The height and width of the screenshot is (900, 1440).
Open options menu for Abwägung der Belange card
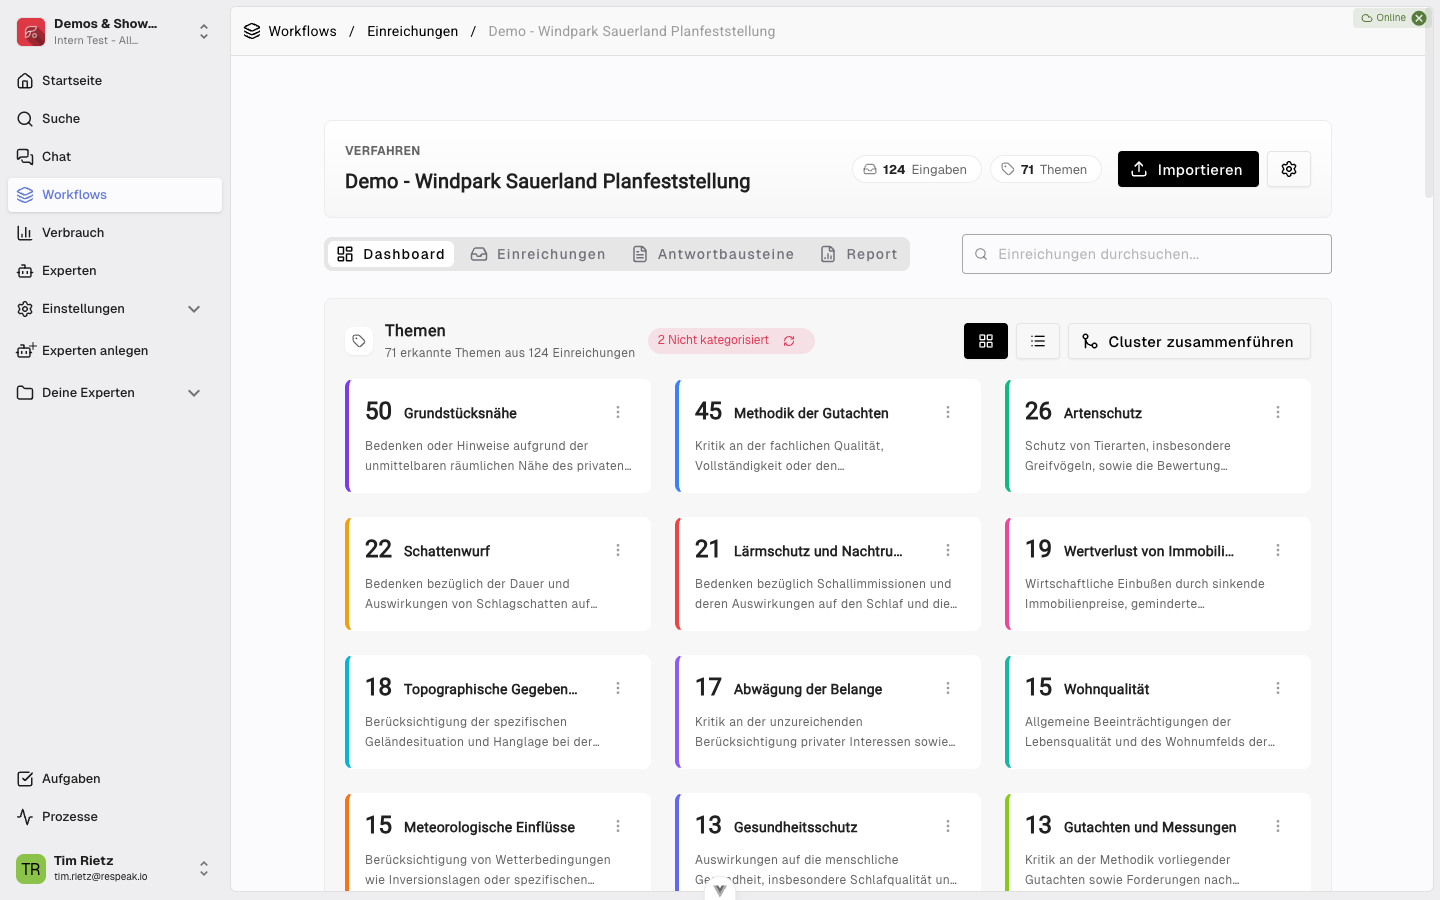click(x=948, y=688)
